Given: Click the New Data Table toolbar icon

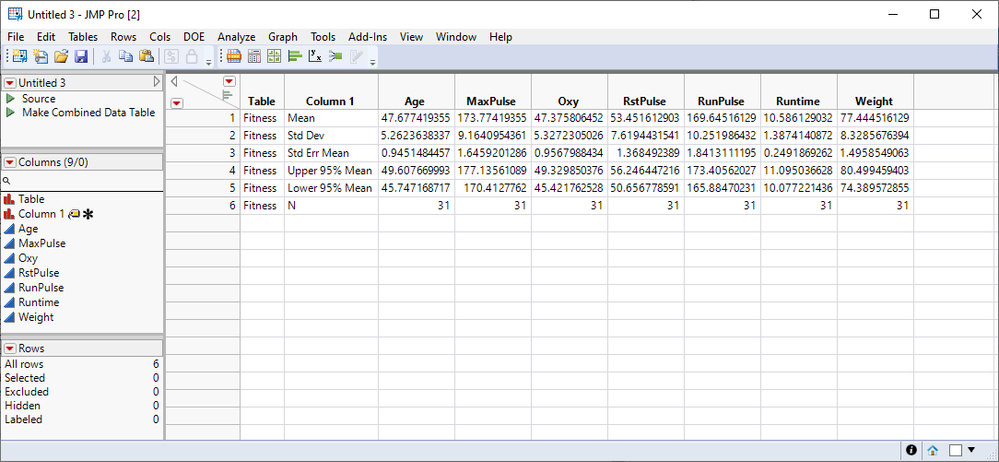Looking at the screenshot, I should 19,57.
